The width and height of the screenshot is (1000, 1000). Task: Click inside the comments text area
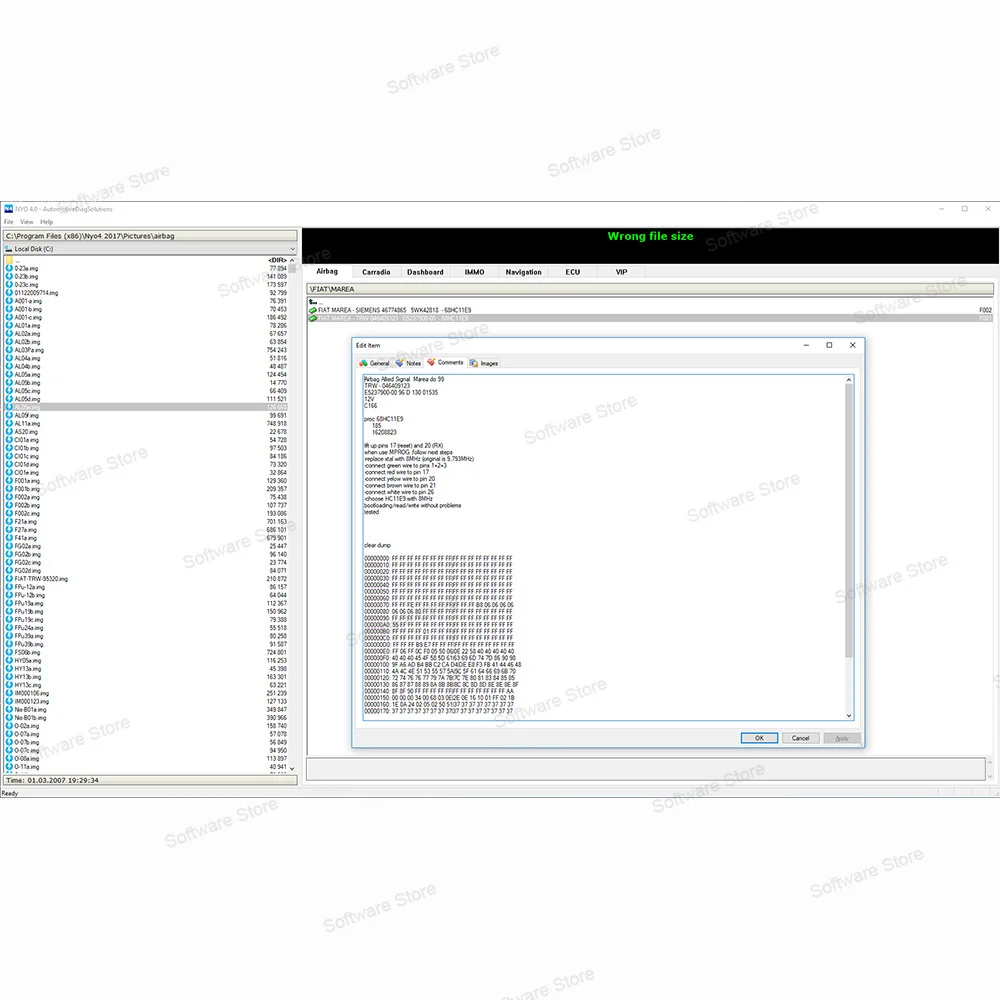point(603,548)
